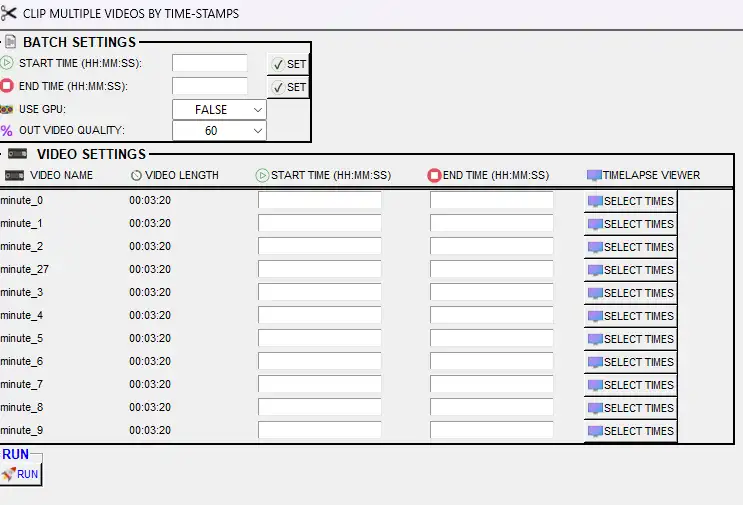Focus the batch START TIME input field
The height and width of the screenshot is (505, 743).
tap(210, 63)
